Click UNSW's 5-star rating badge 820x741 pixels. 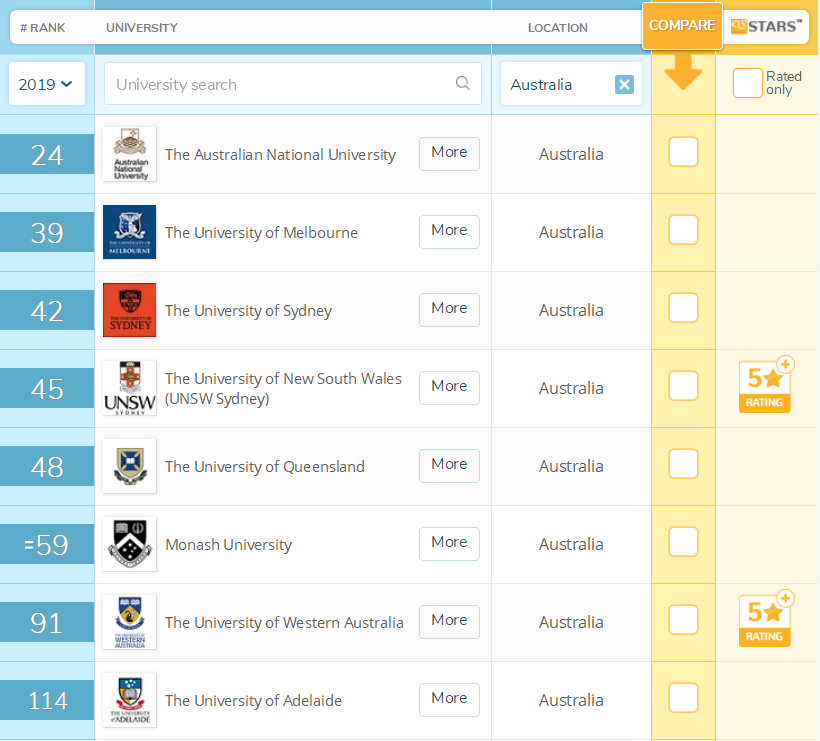coord(765,385)
